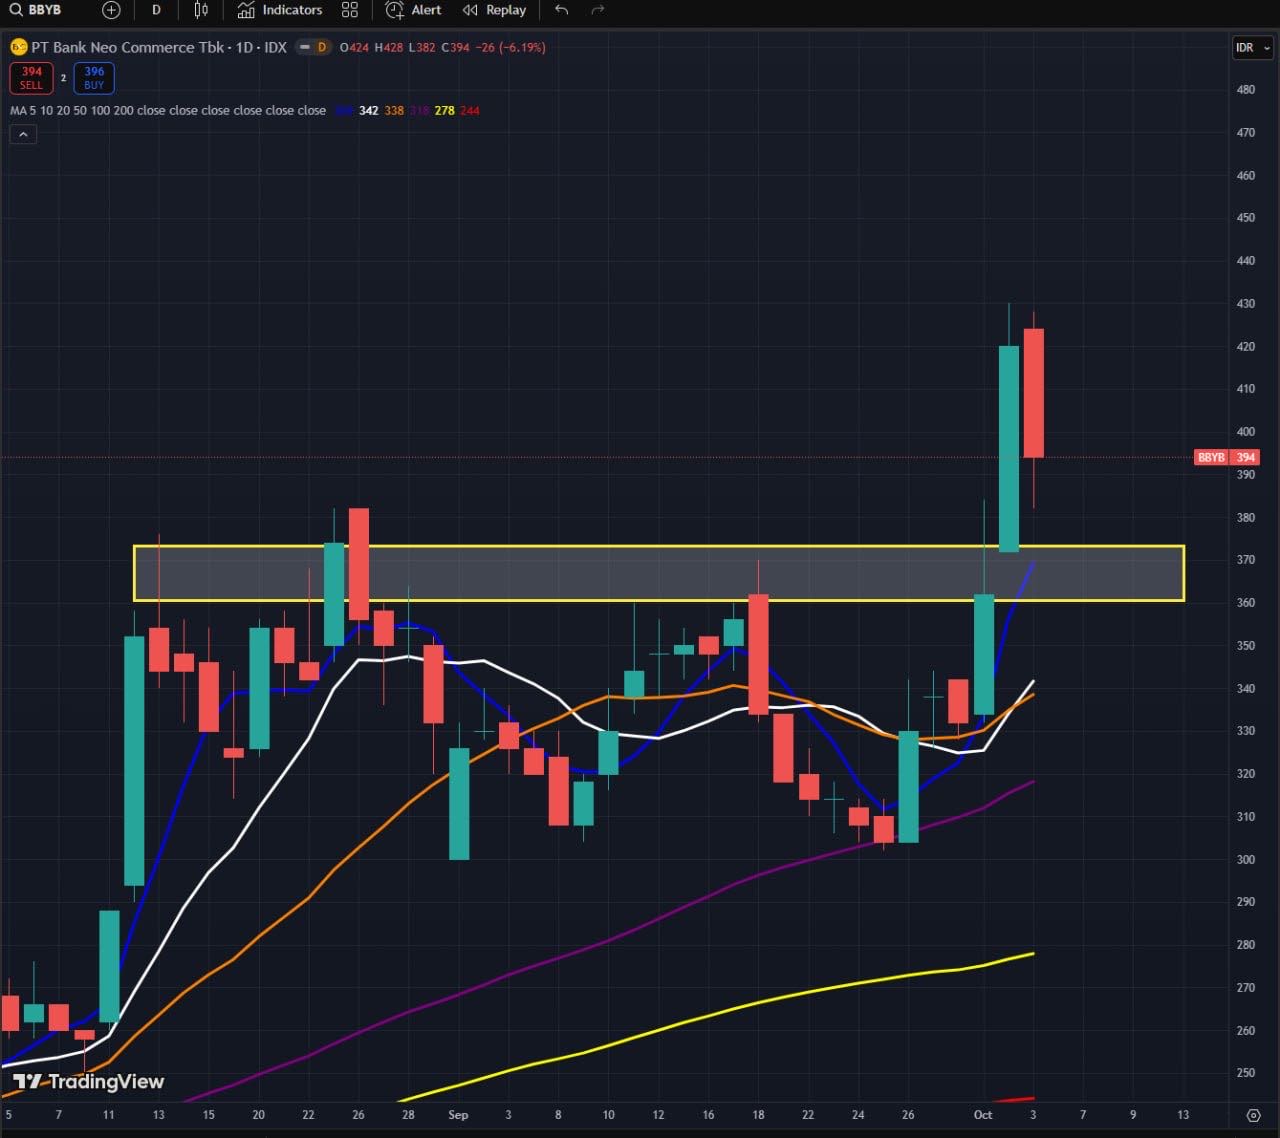Open the D timeframe interval selector

click(x=156, y=10)
